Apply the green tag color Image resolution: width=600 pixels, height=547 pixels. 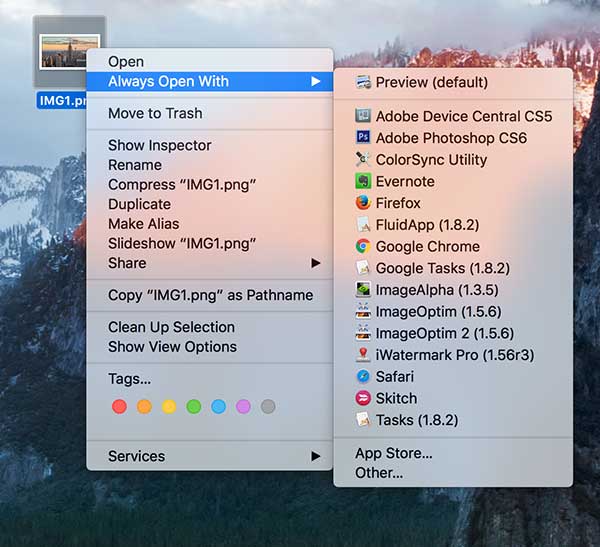194,407
